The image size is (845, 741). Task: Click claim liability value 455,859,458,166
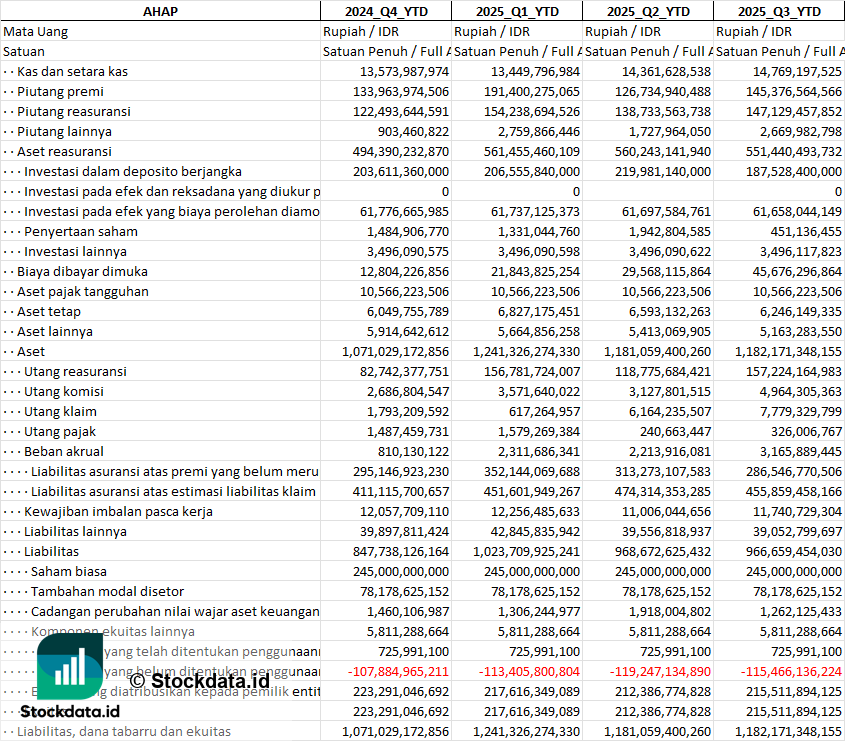794,491
